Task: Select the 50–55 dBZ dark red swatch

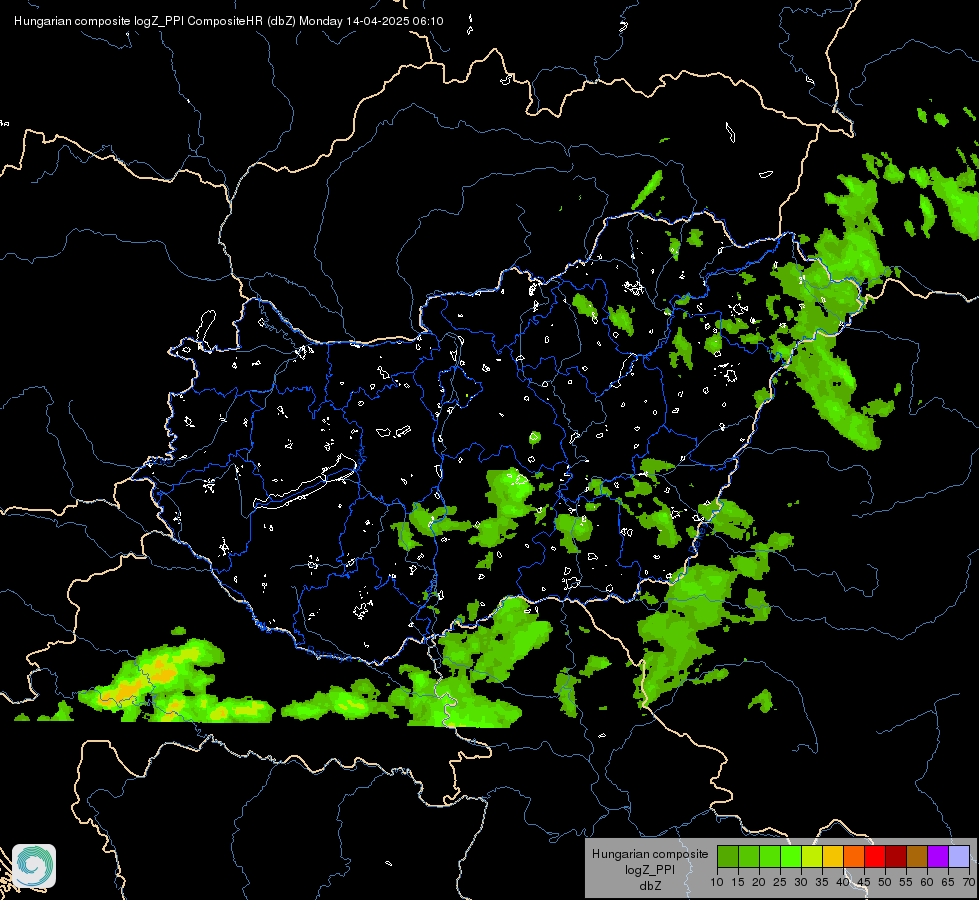Action: pos(896,856)
